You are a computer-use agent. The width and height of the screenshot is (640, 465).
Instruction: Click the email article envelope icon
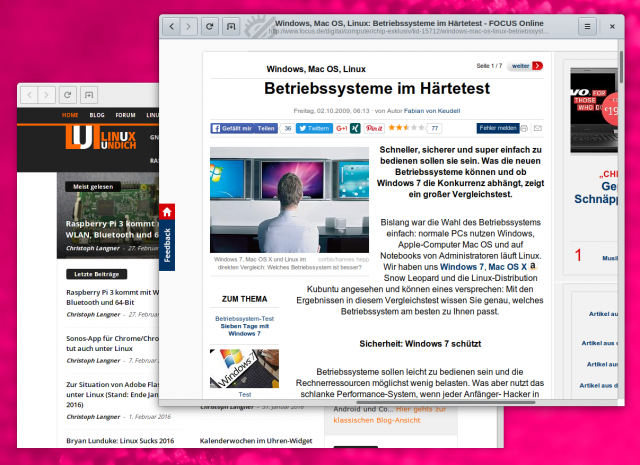pos(538,128)
